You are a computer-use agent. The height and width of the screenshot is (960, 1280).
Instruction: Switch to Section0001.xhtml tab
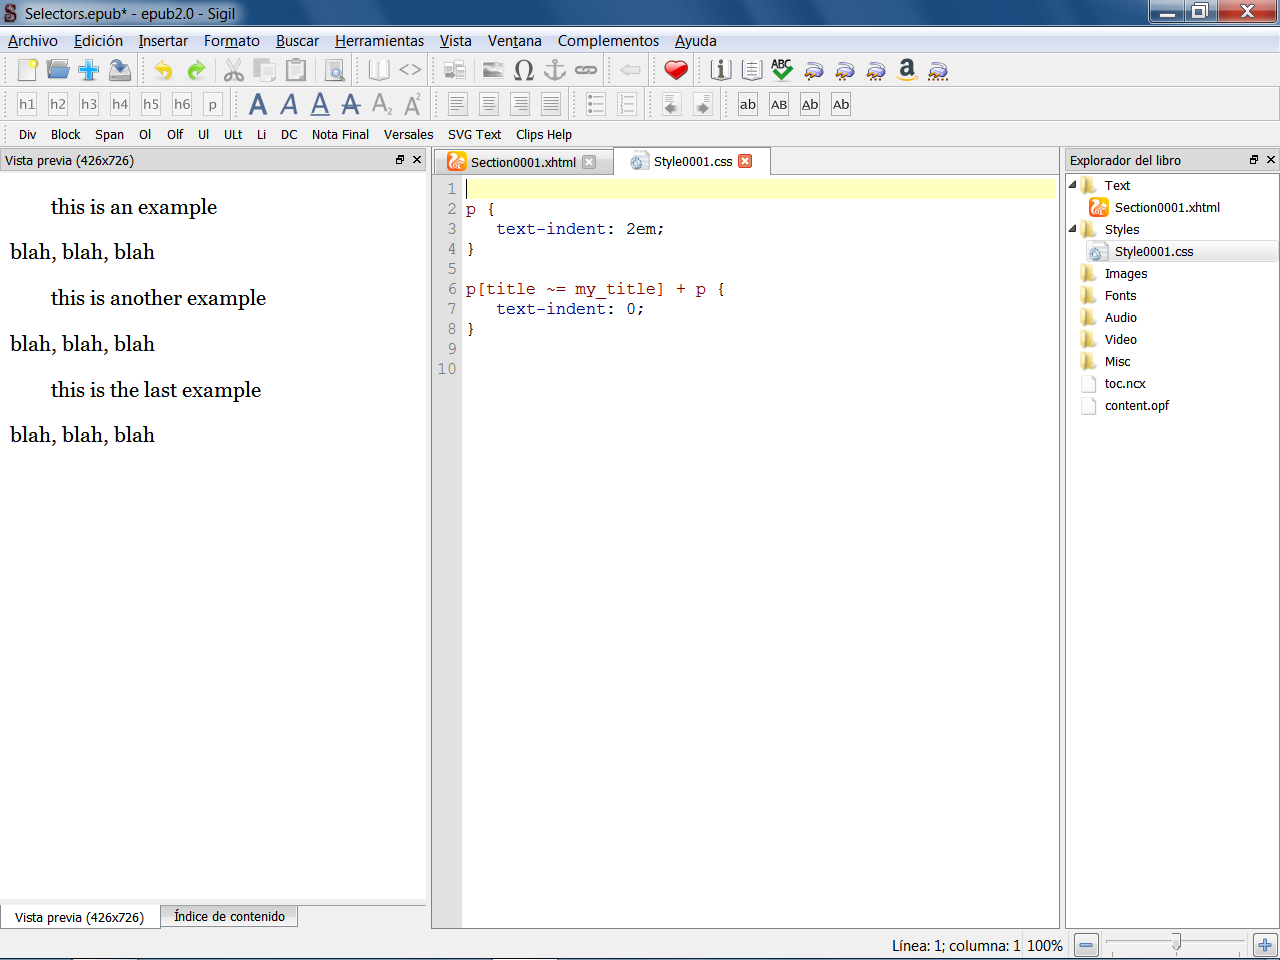click(x=522, y=162)
